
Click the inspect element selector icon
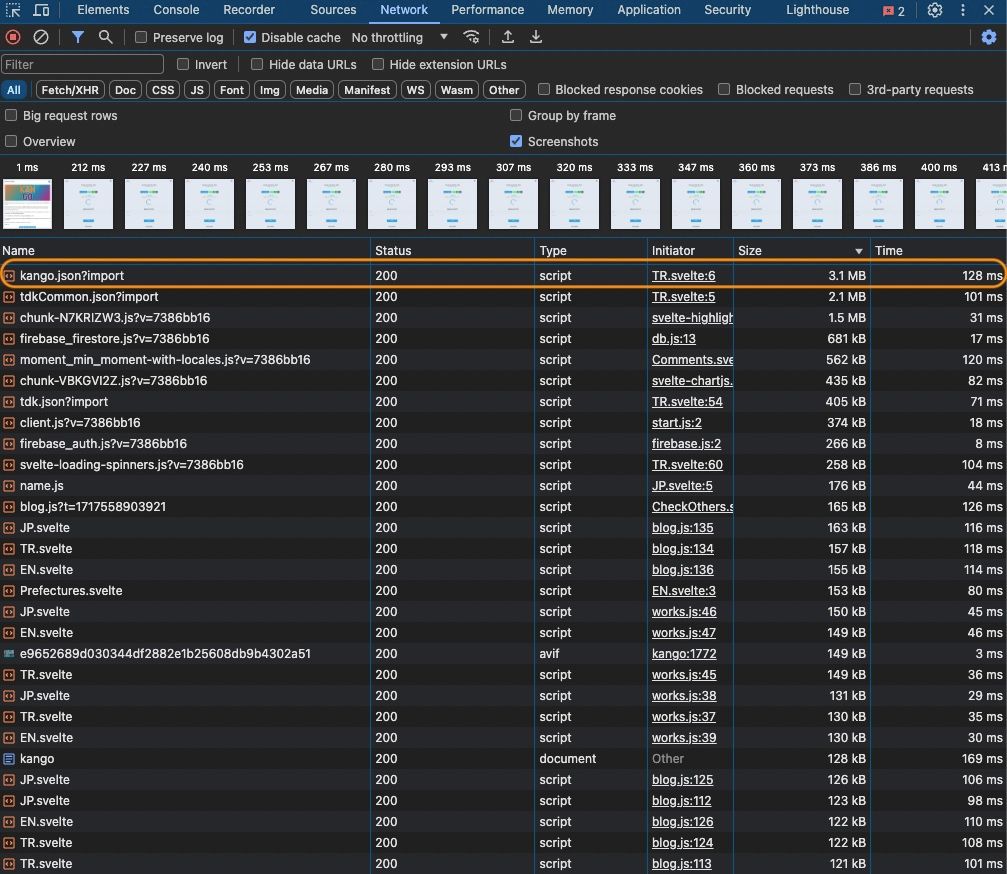click(x=14, y=10)
